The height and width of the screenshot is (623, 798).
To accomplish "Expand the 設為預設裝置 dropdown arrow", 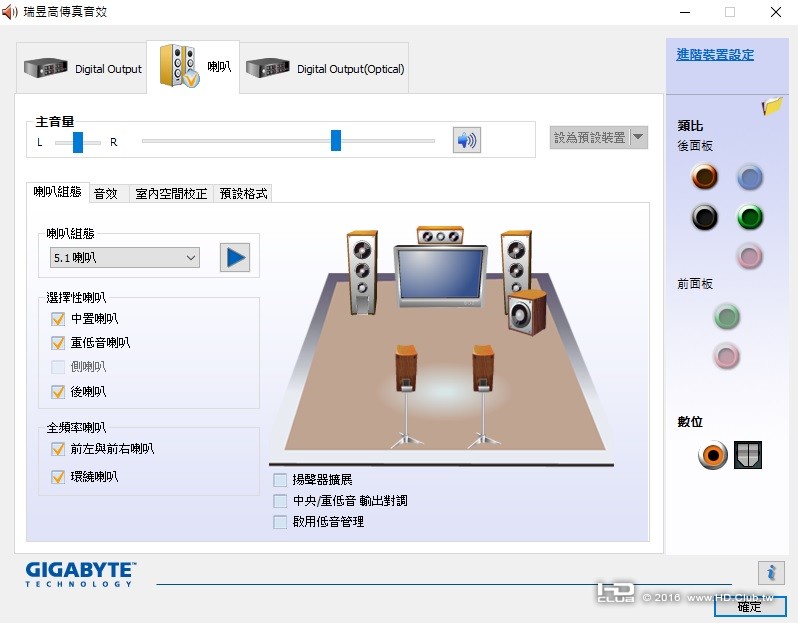I will (x=638, y=137).
